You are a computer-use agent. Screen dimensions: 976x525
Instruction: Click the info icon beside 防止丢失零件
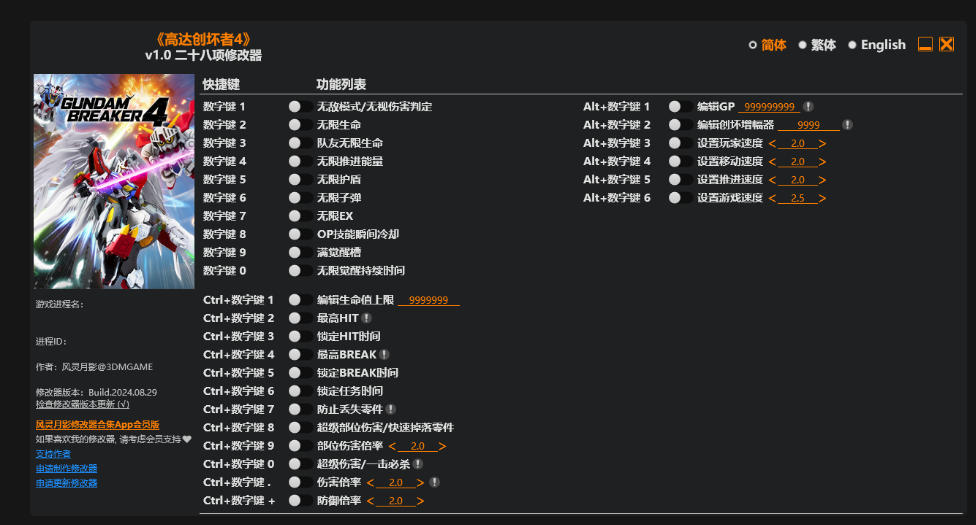390,409
